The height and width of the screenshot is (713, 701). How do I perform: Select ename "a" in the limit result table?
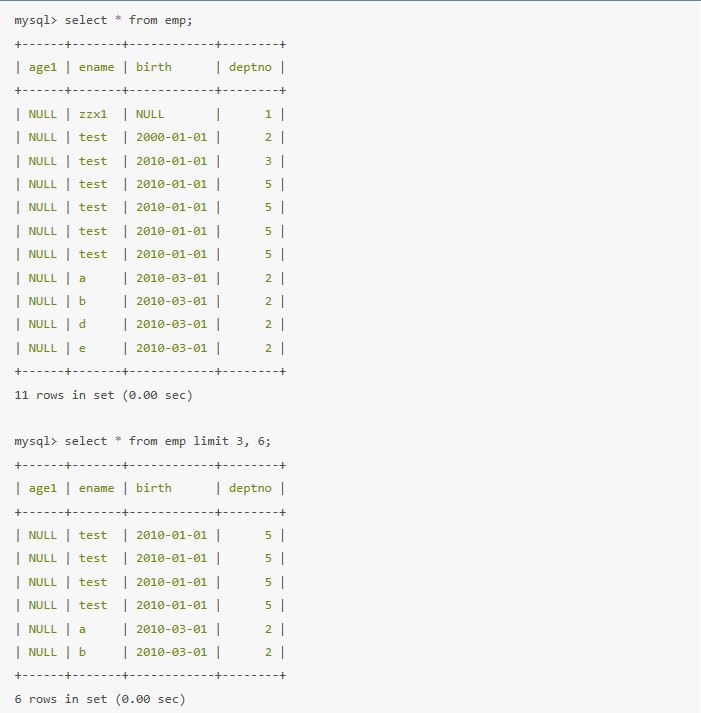pyautogui.click(x=83, y=628)
